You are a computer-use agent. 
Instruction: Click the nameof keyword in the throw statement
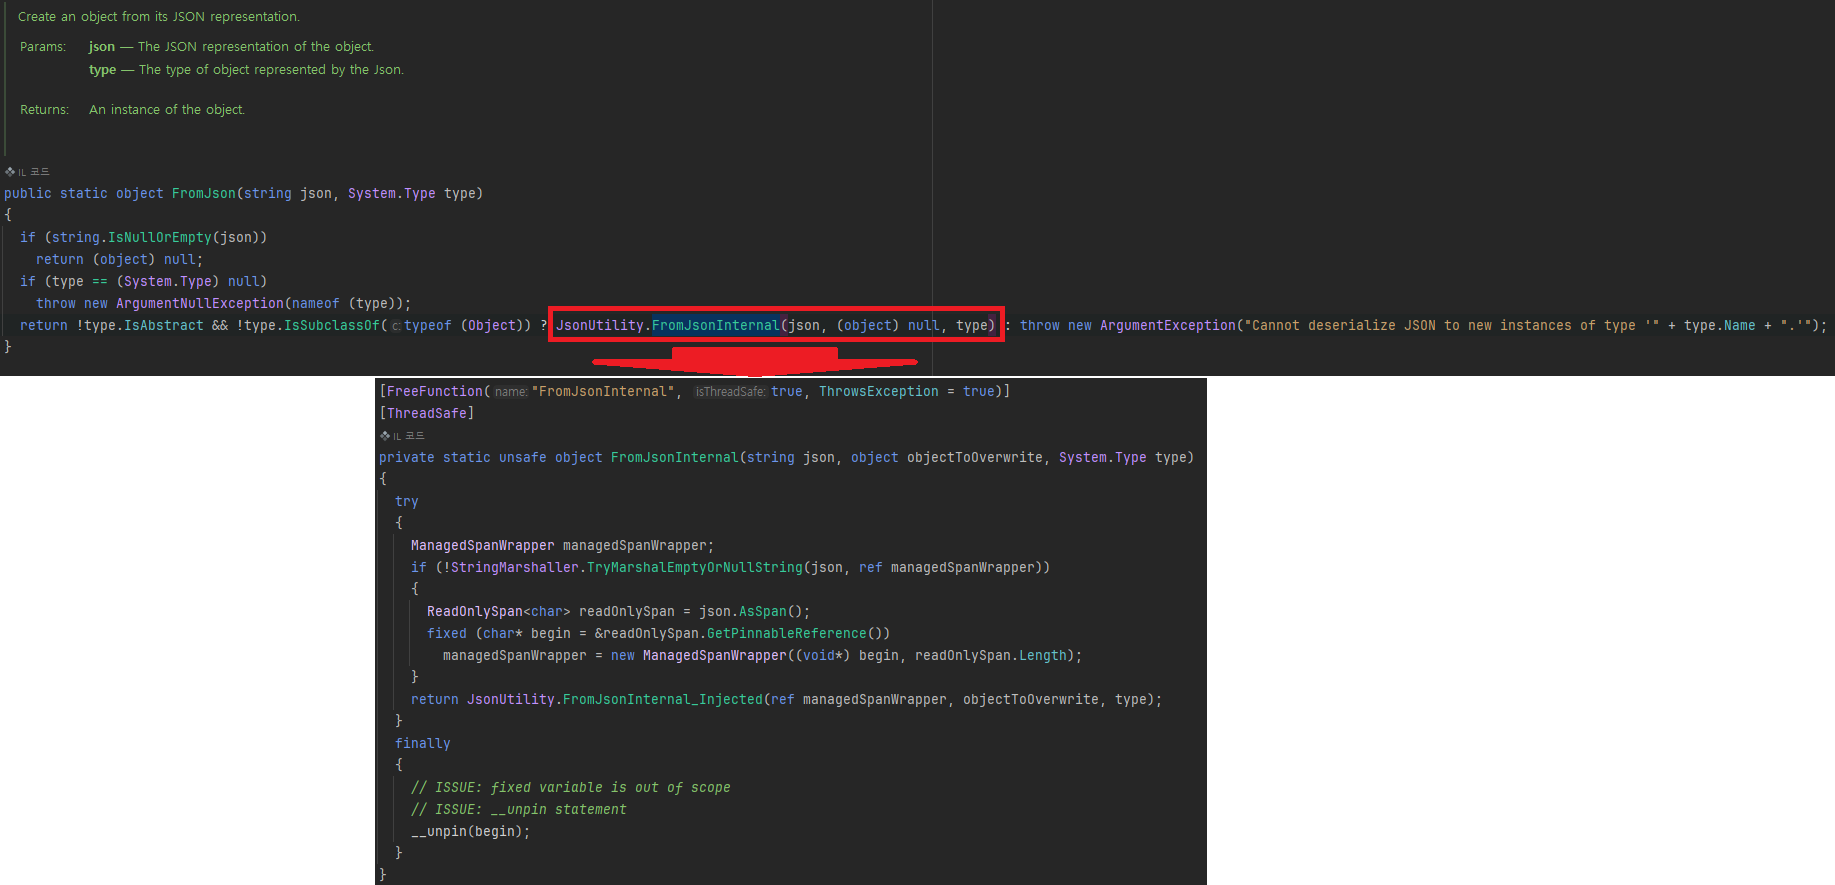point(316,303)
